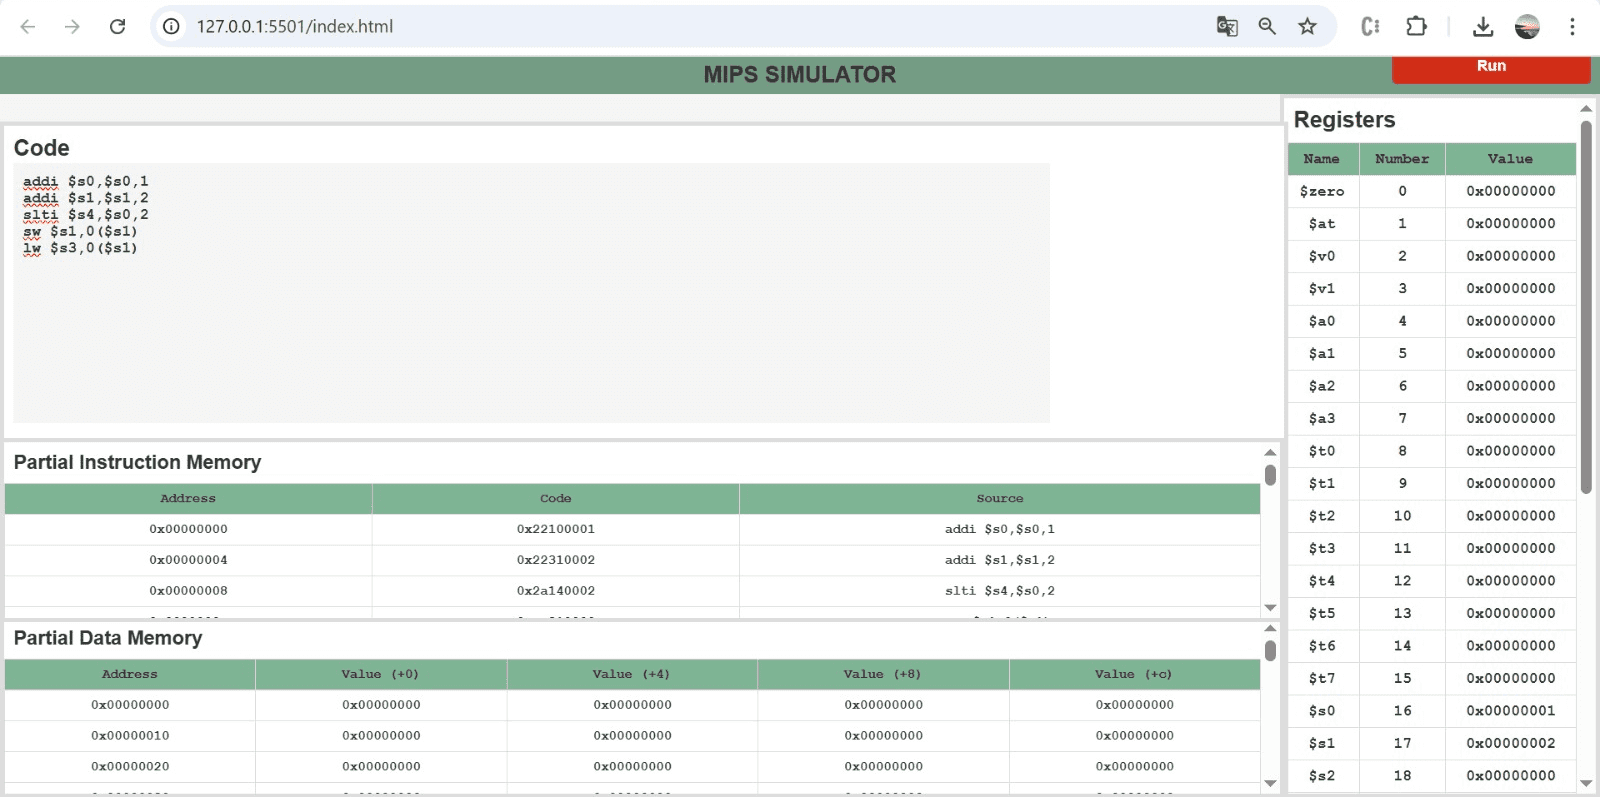
Task: Click the 'lw $s3,0($s1)' code line
Action: (x=80, y=248)
